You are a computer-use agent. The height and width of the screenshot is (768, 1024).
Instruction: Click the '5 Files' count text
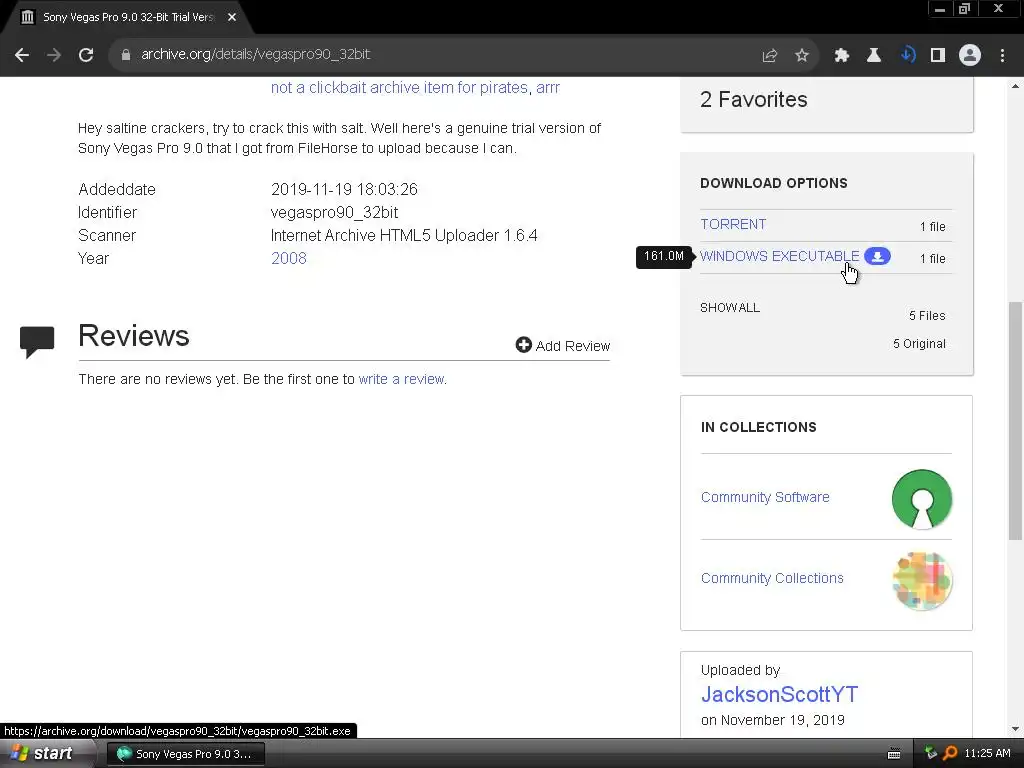coord(927,315)
